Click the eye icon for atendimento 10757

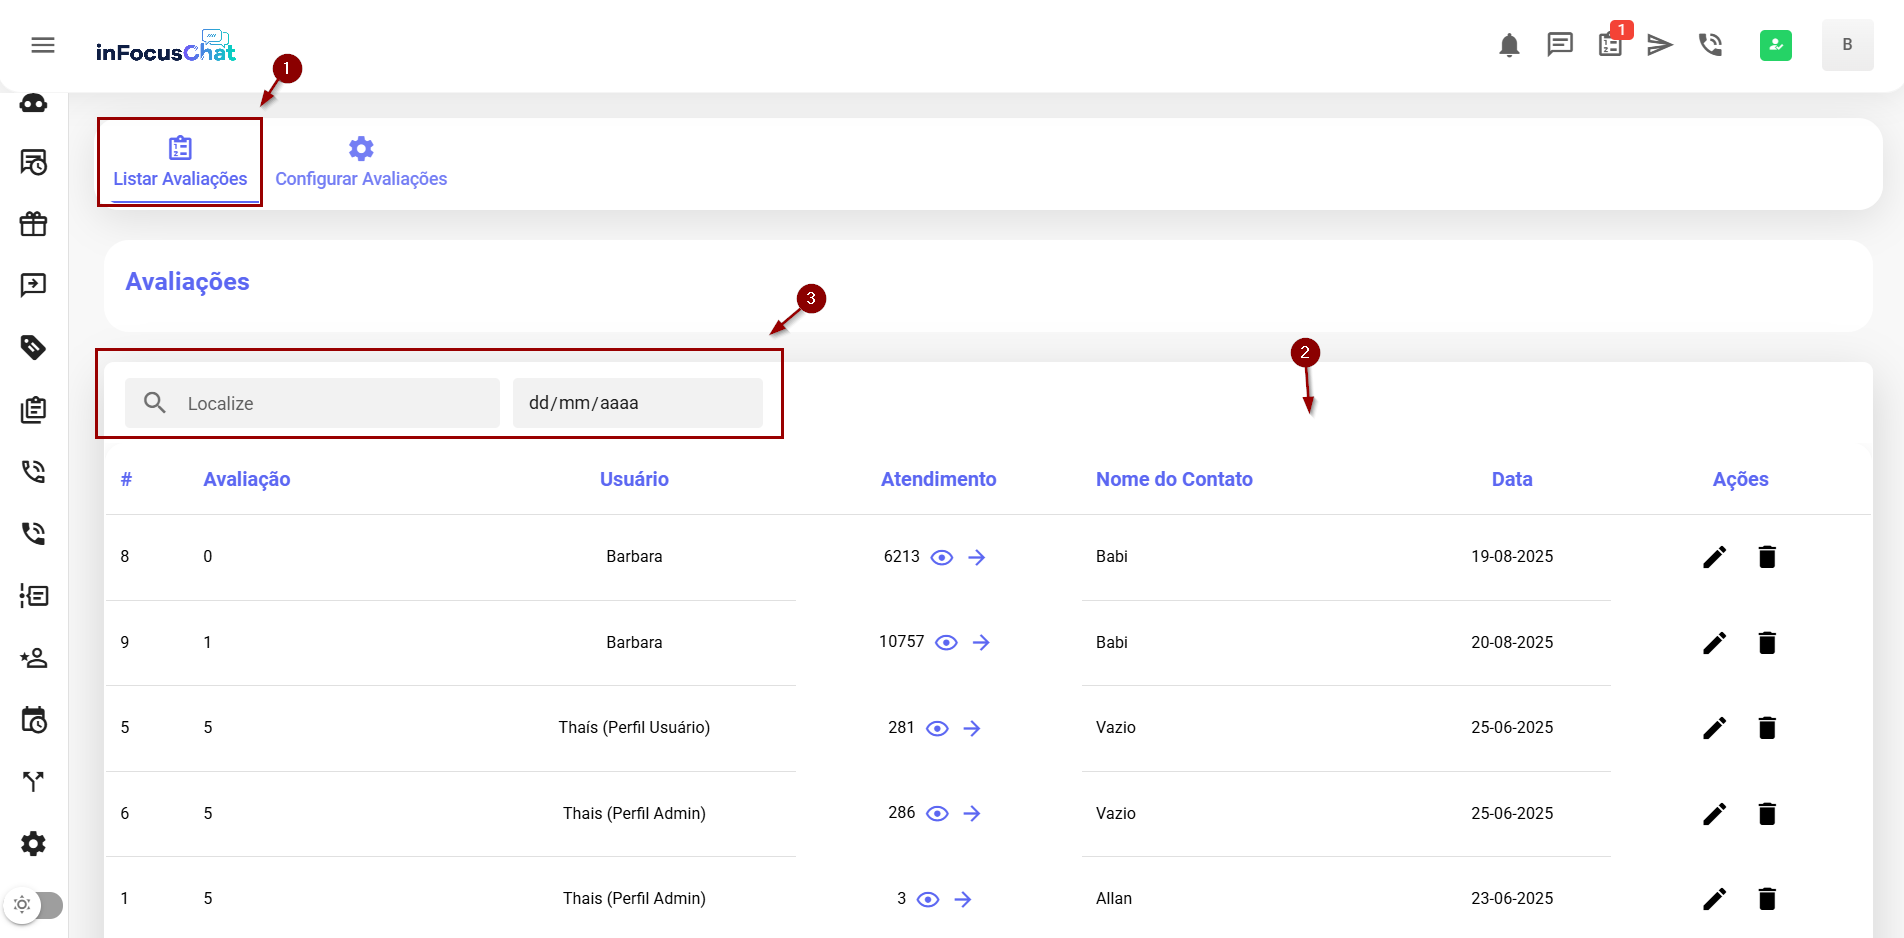coord(946,643)
